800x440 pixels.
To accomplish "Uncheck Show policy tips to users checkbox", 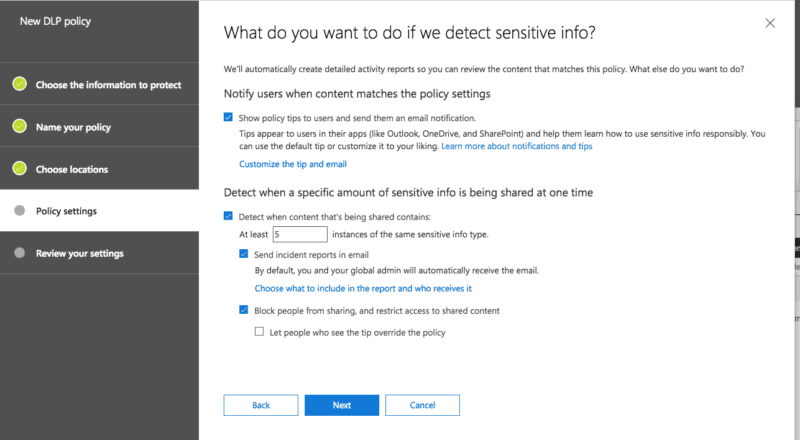I will [229, 118].
